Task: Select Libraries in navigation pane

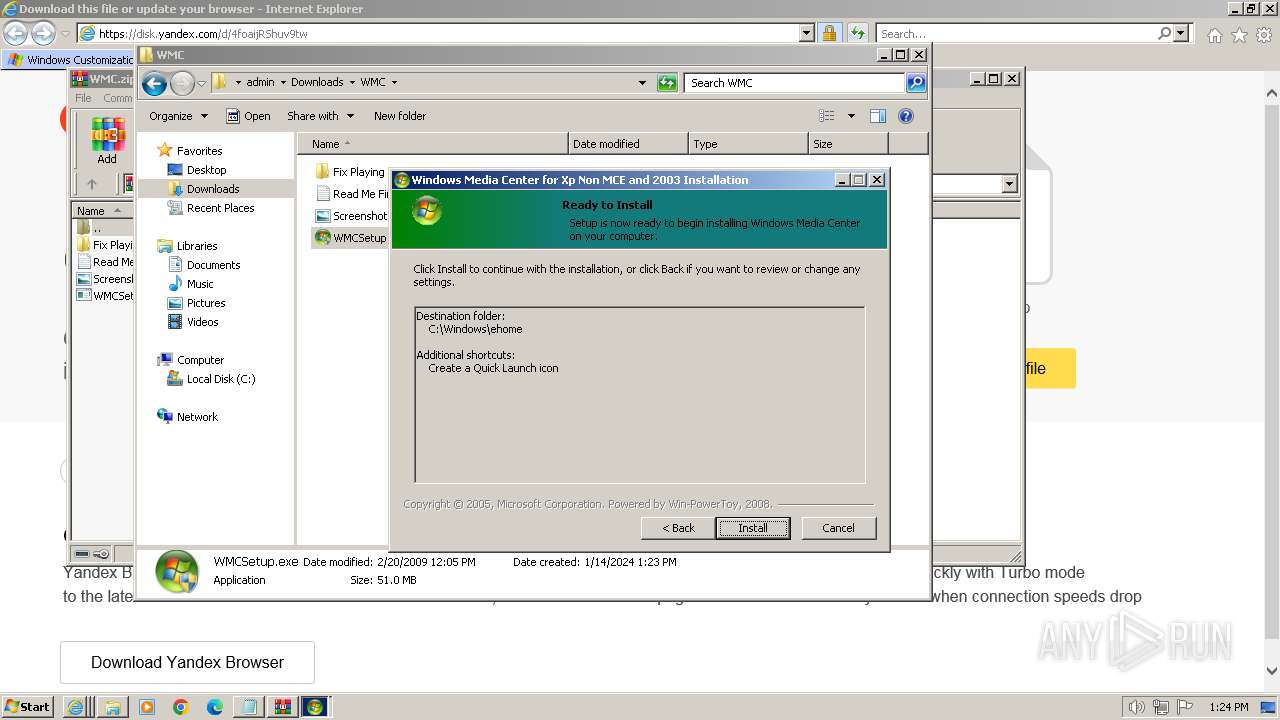Action: coord(197,246)
